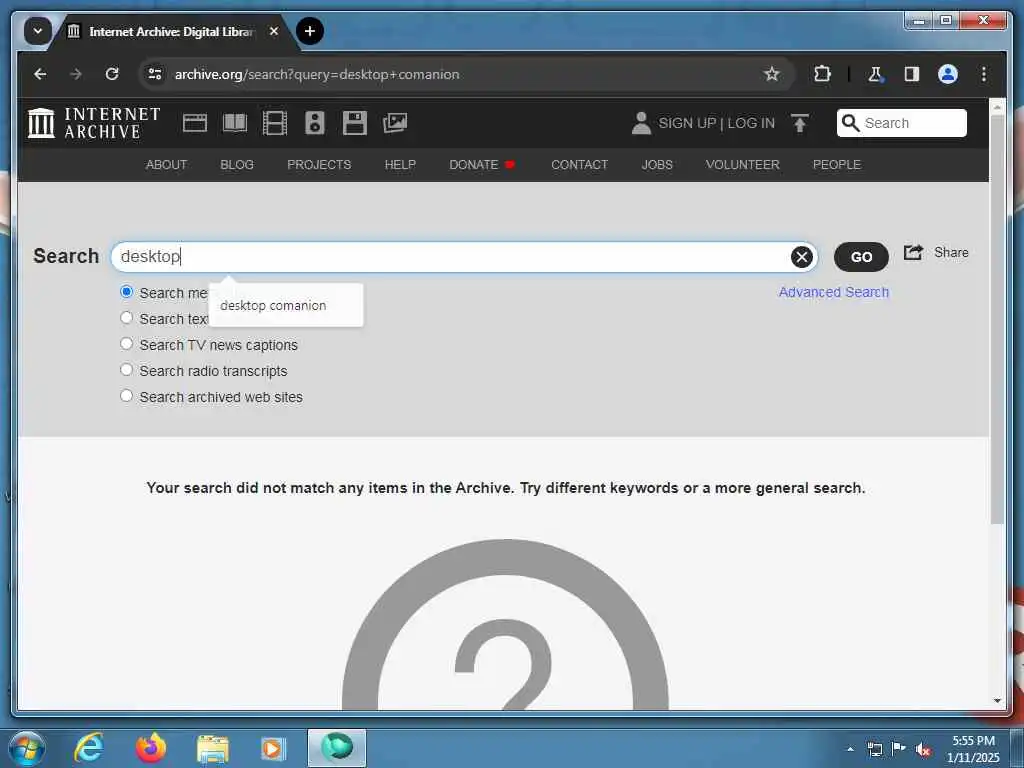The height and width of the screenshot is (768, 1024).
Task: Open the Chrome profile avatar
Action: click(x=948, y=74)
